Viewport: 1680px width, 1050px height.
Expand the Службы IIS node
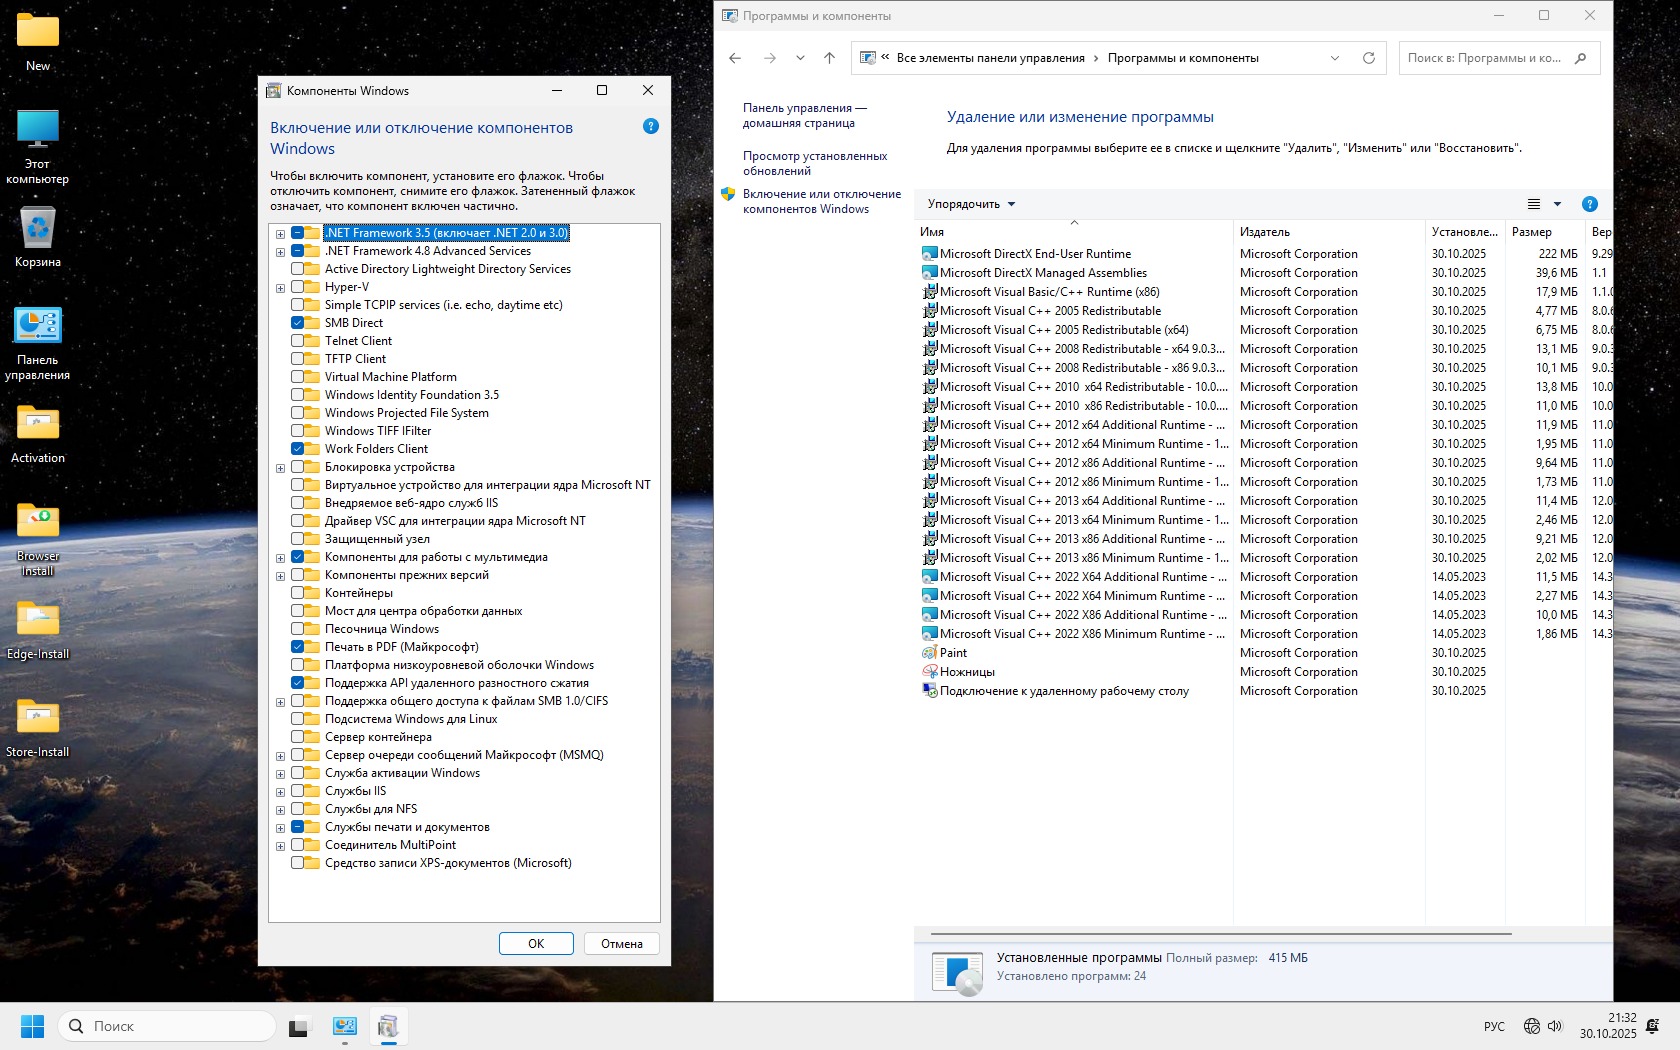pyautogui.click(x=280, y=792)
